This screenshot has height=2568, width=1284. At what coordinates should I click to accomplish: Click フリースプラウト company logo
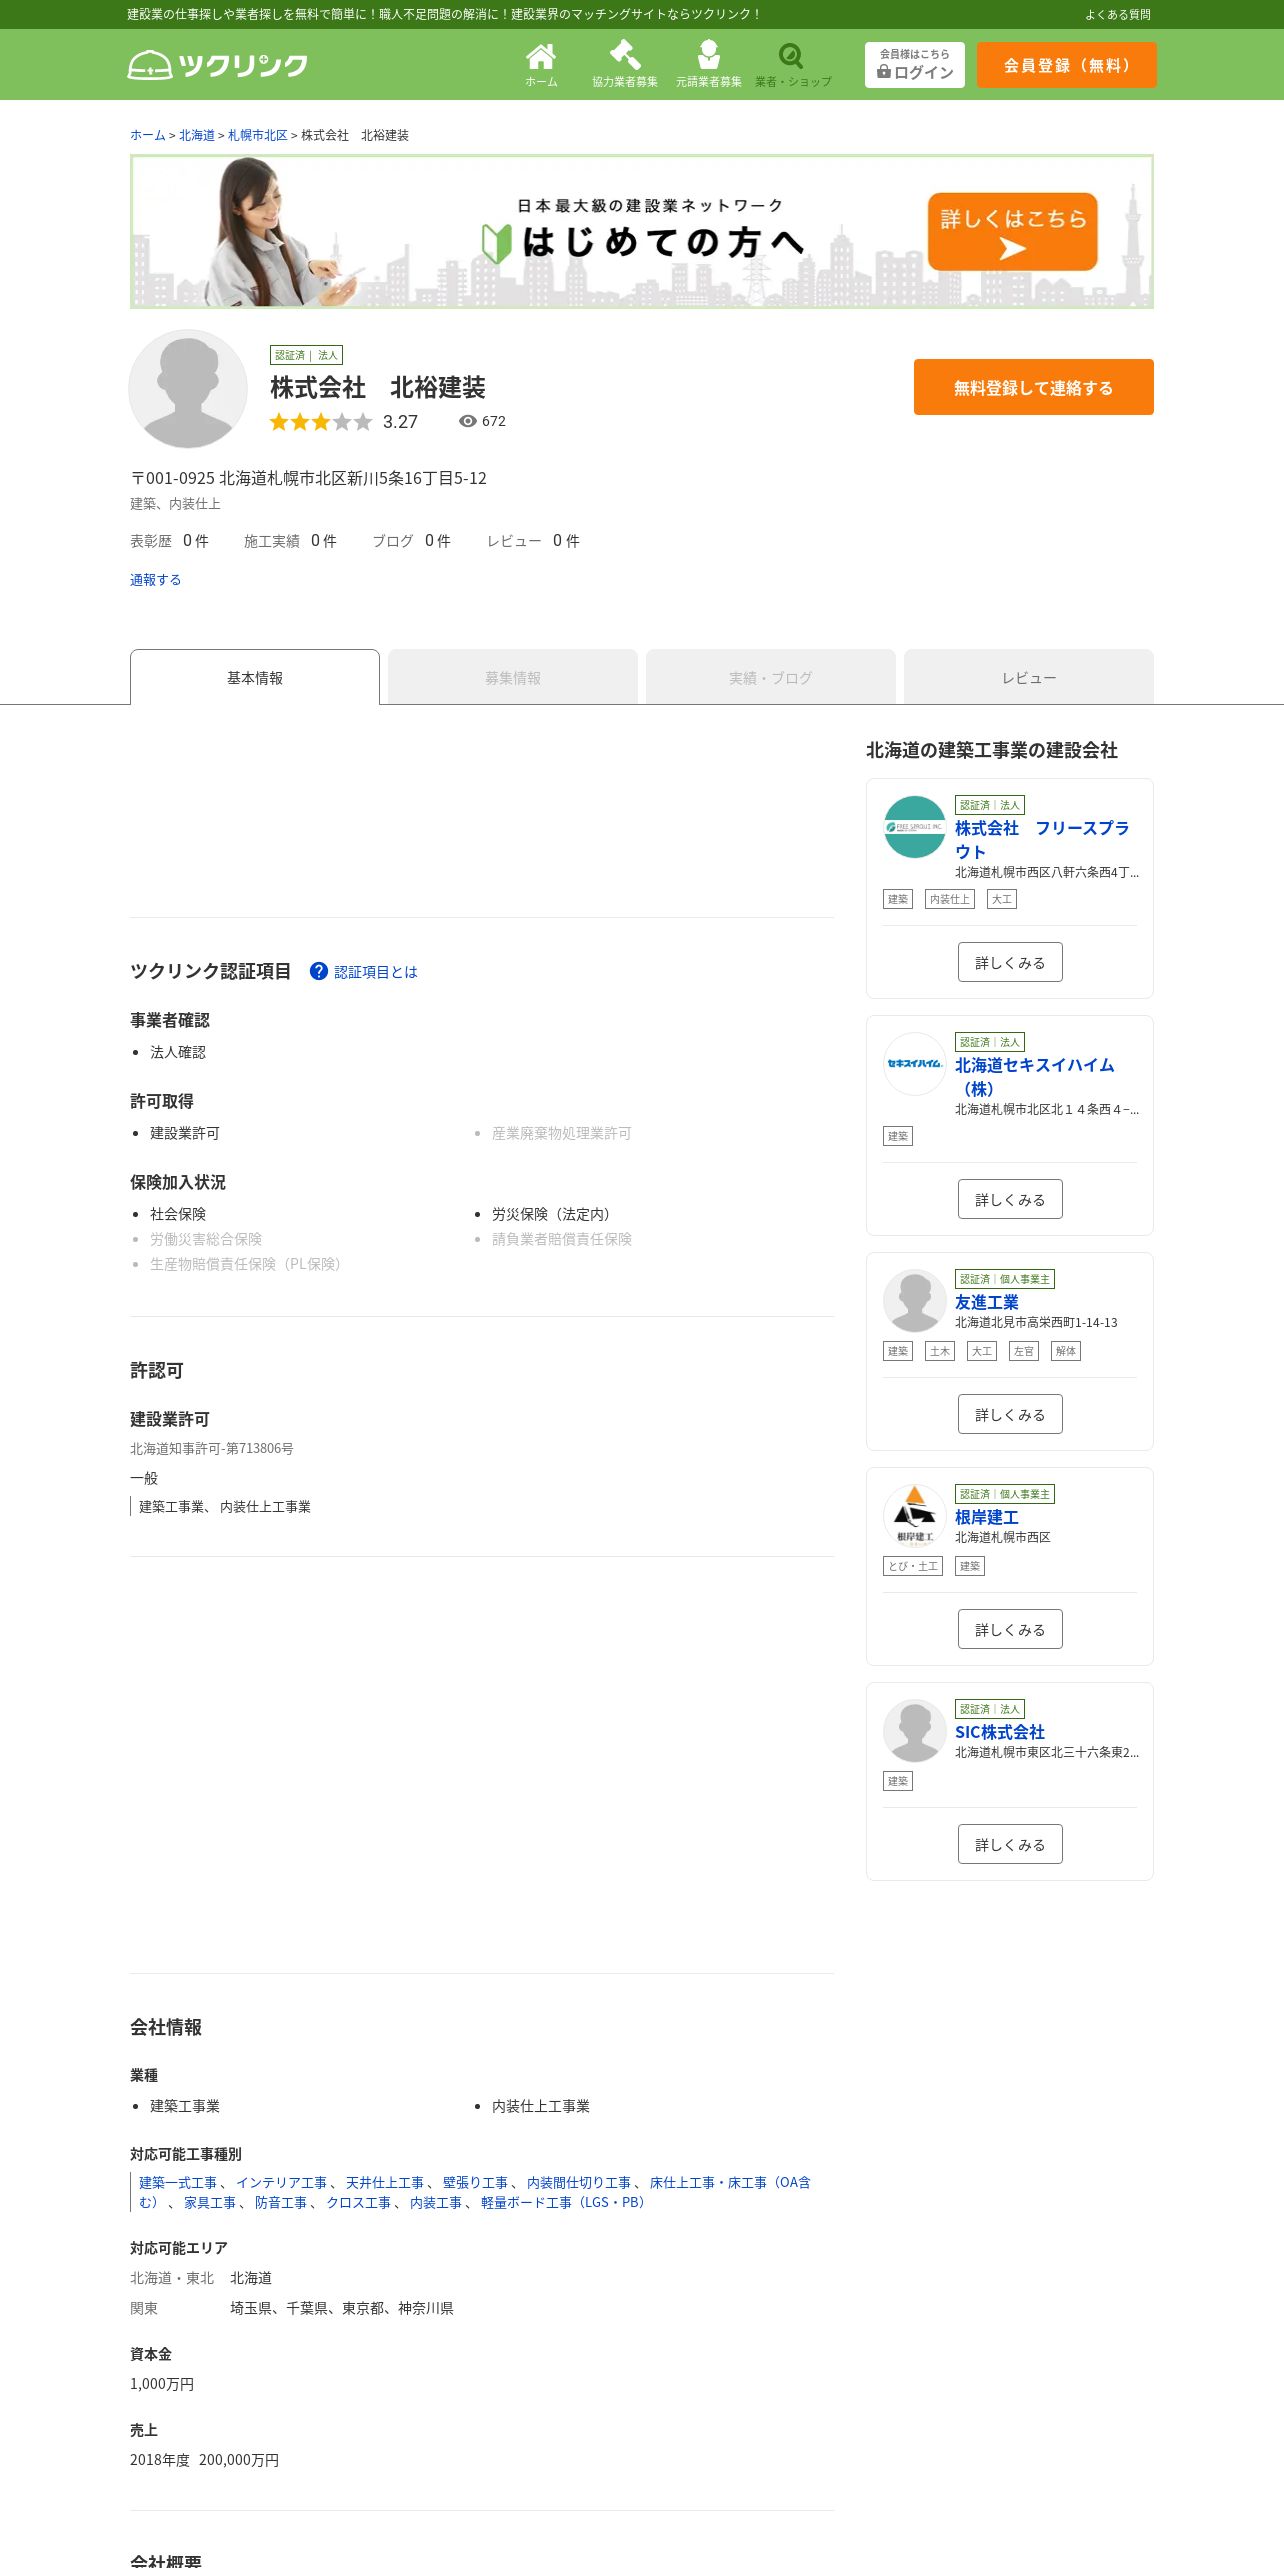pyautogui.click(x=915, y=827)
